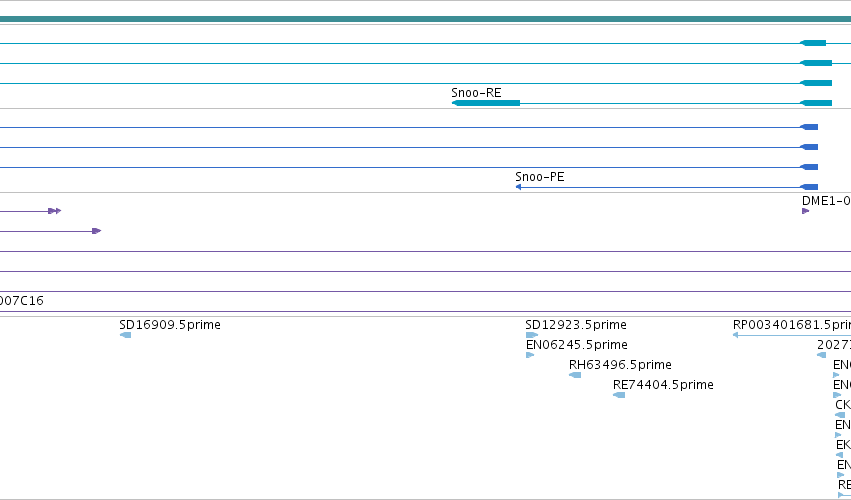Select the purple feature with double arrowhead
Image resolution: width=851 pixels, height=500 pixels.
[30, 211]
